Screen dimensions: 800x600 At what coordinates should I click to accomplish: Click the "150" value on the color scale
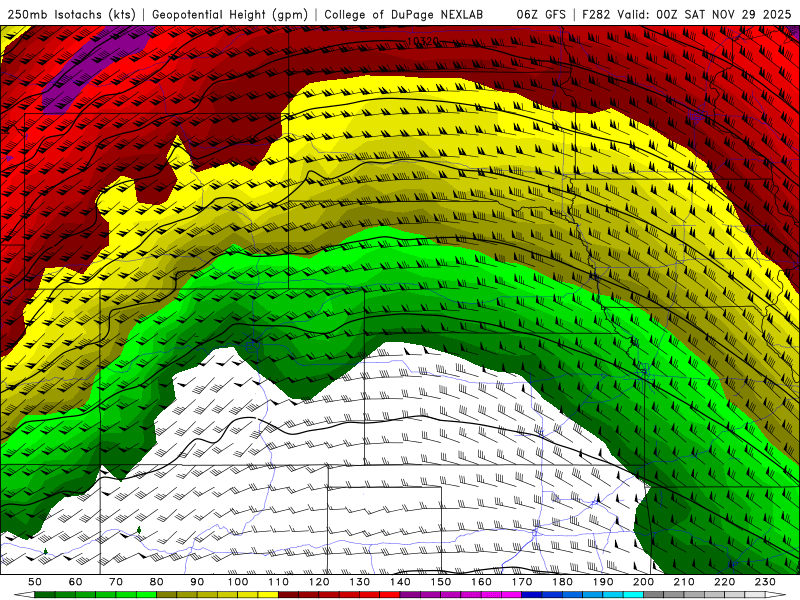(440, 582)
